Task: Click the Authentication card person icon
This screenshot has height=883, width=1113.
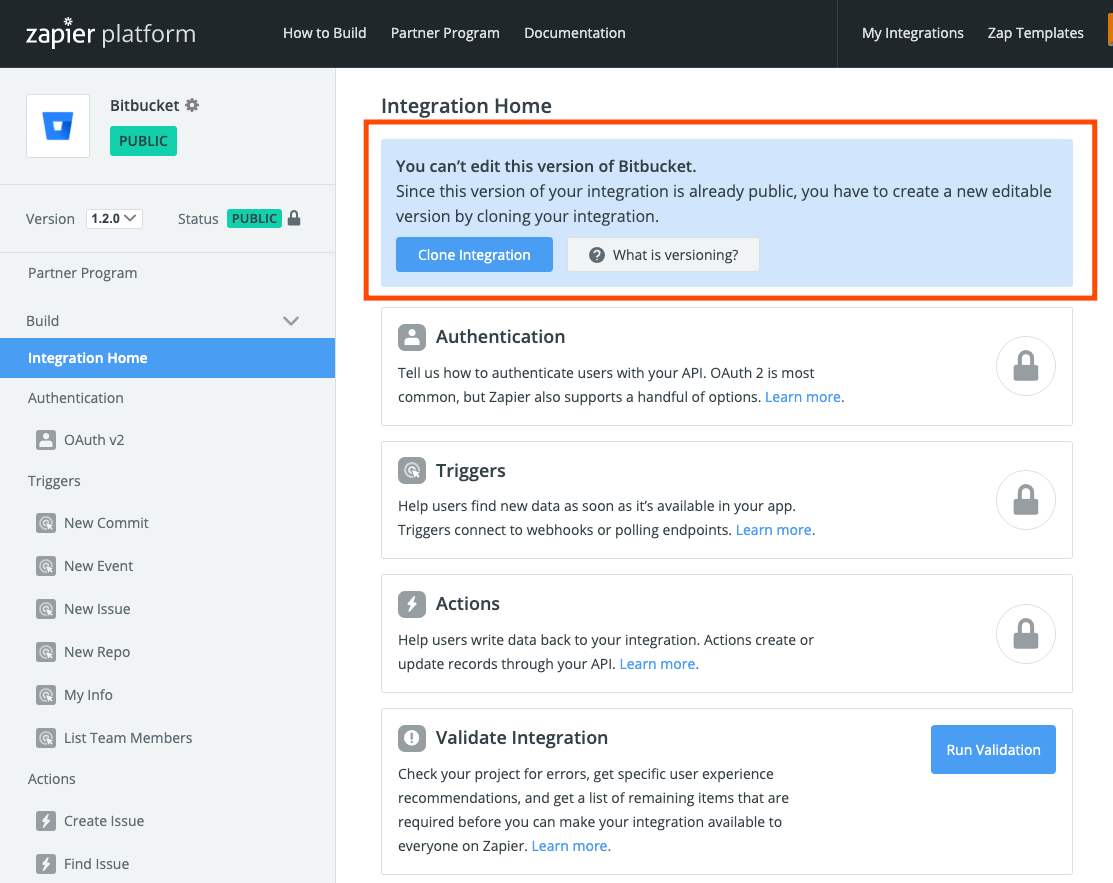Action: tap(412, 337)
